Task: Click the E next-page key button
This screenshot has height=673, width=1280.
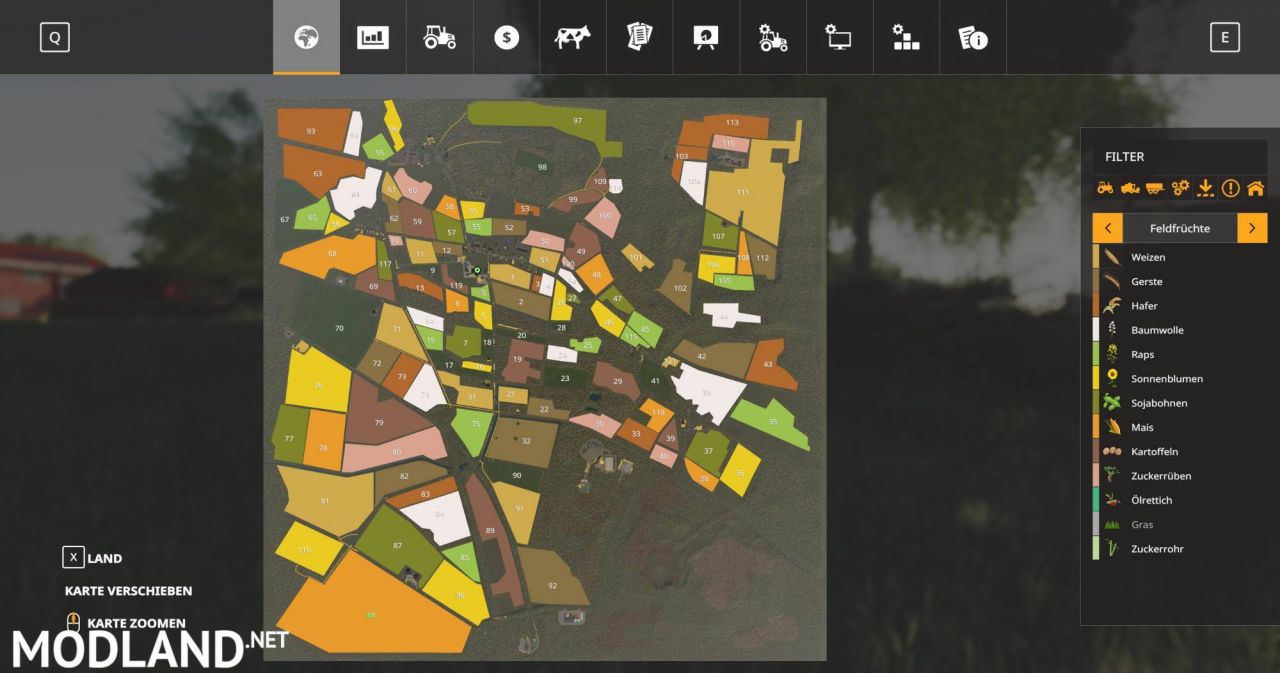Action: [1224, 38]
